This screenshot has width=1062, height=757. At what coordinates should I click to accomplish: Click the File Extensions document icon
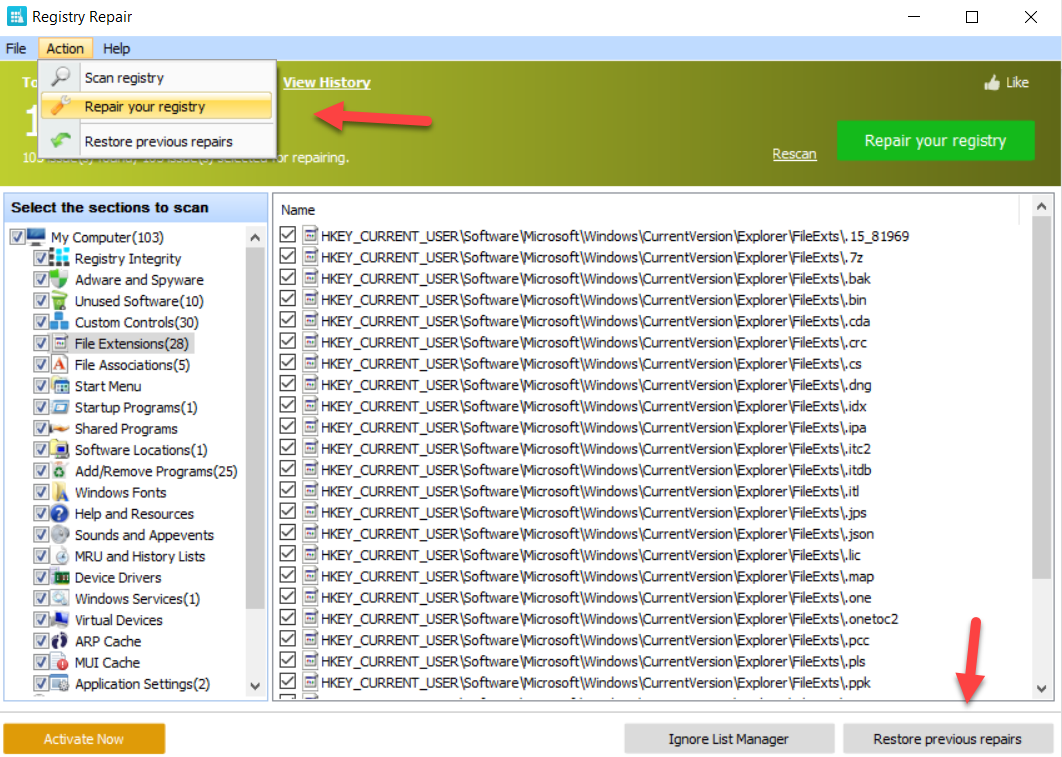(x=61, y=343)
